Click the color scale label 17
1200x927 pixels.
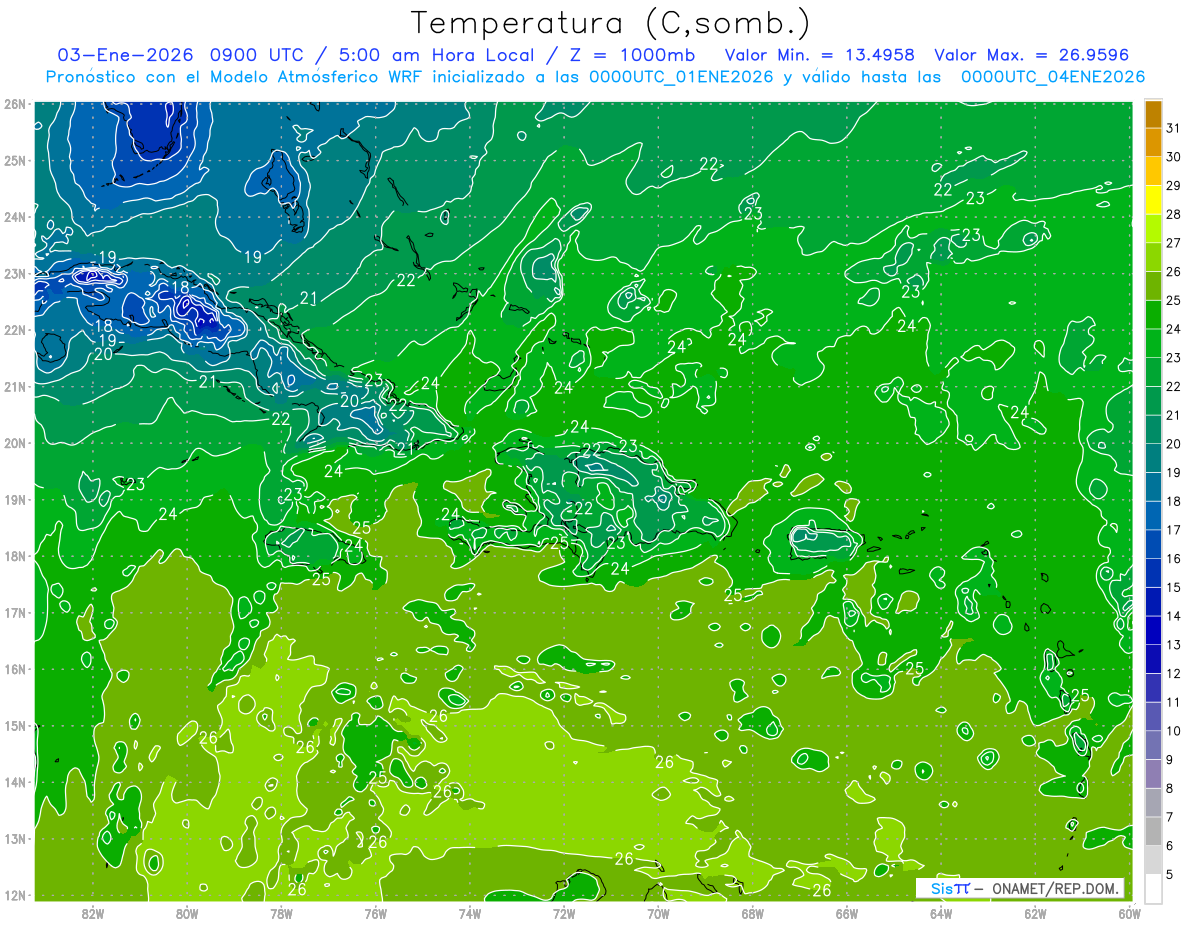point(1174,530)
